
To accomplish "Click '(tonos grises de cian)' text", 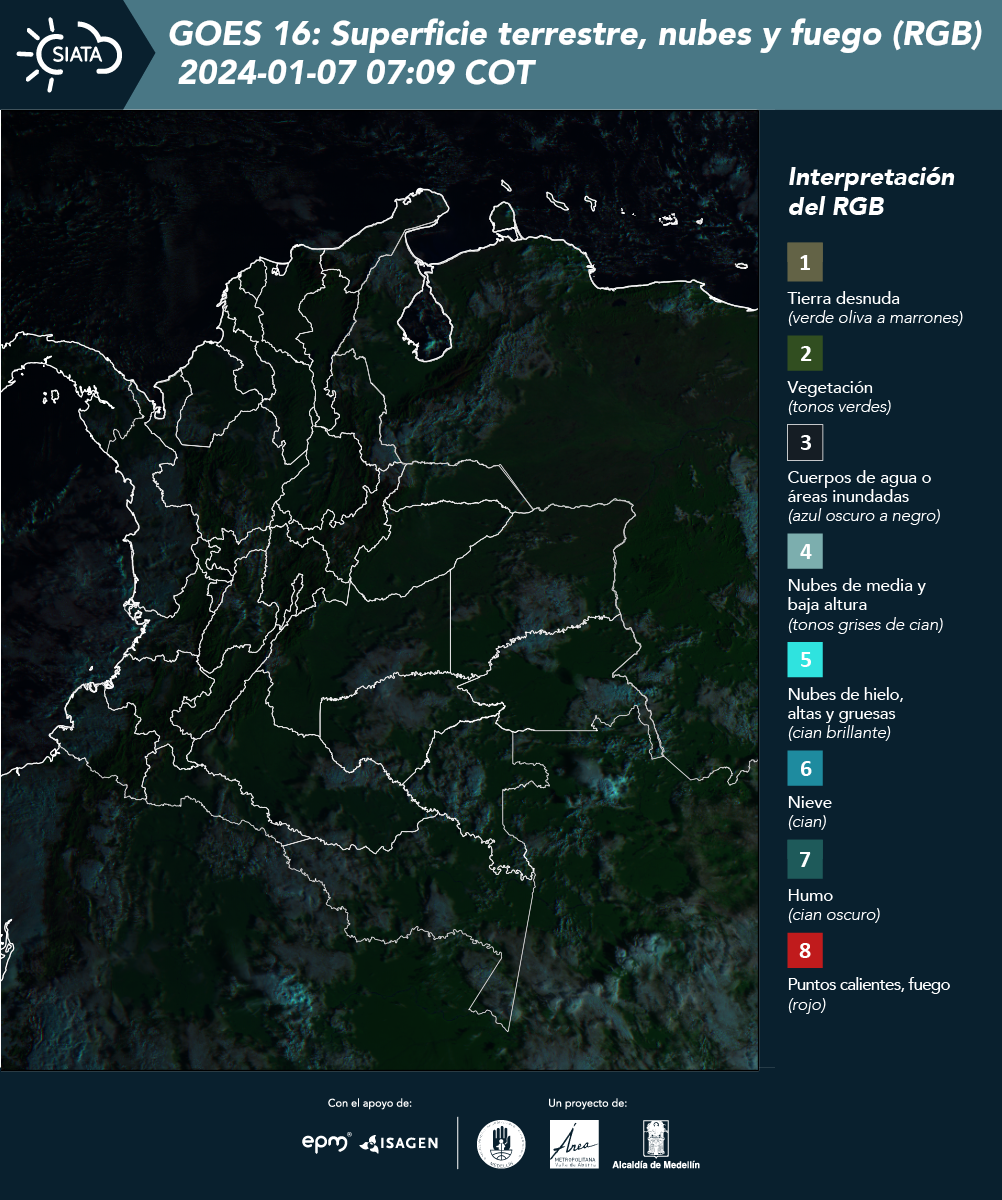I will 865,625.
